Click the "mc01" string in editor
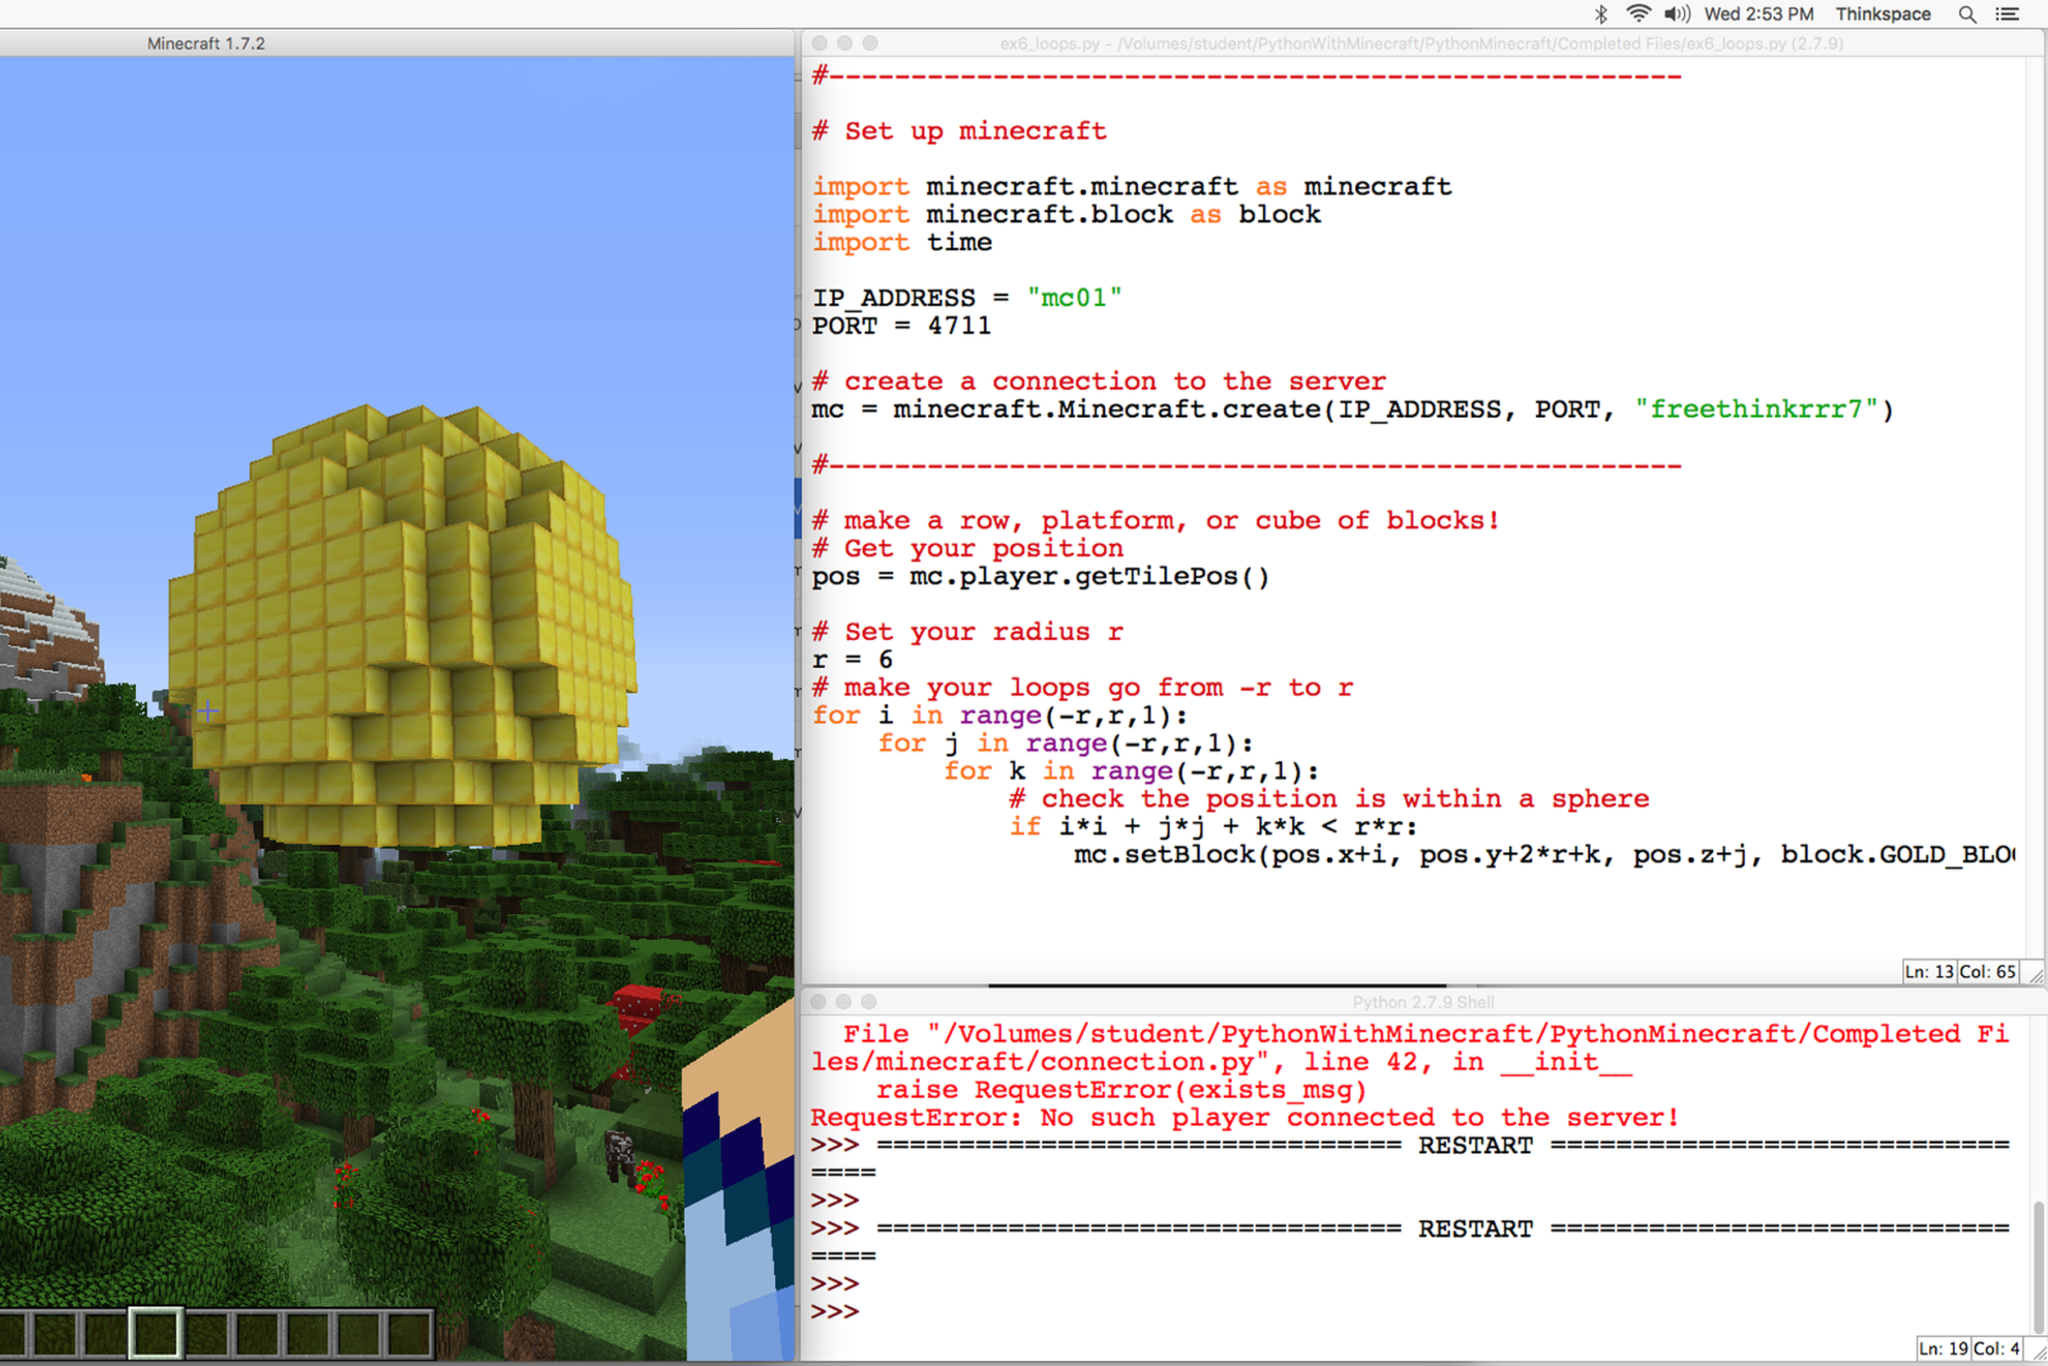The width and height of the screenshot is (2048, 1366). (1074, 298)
